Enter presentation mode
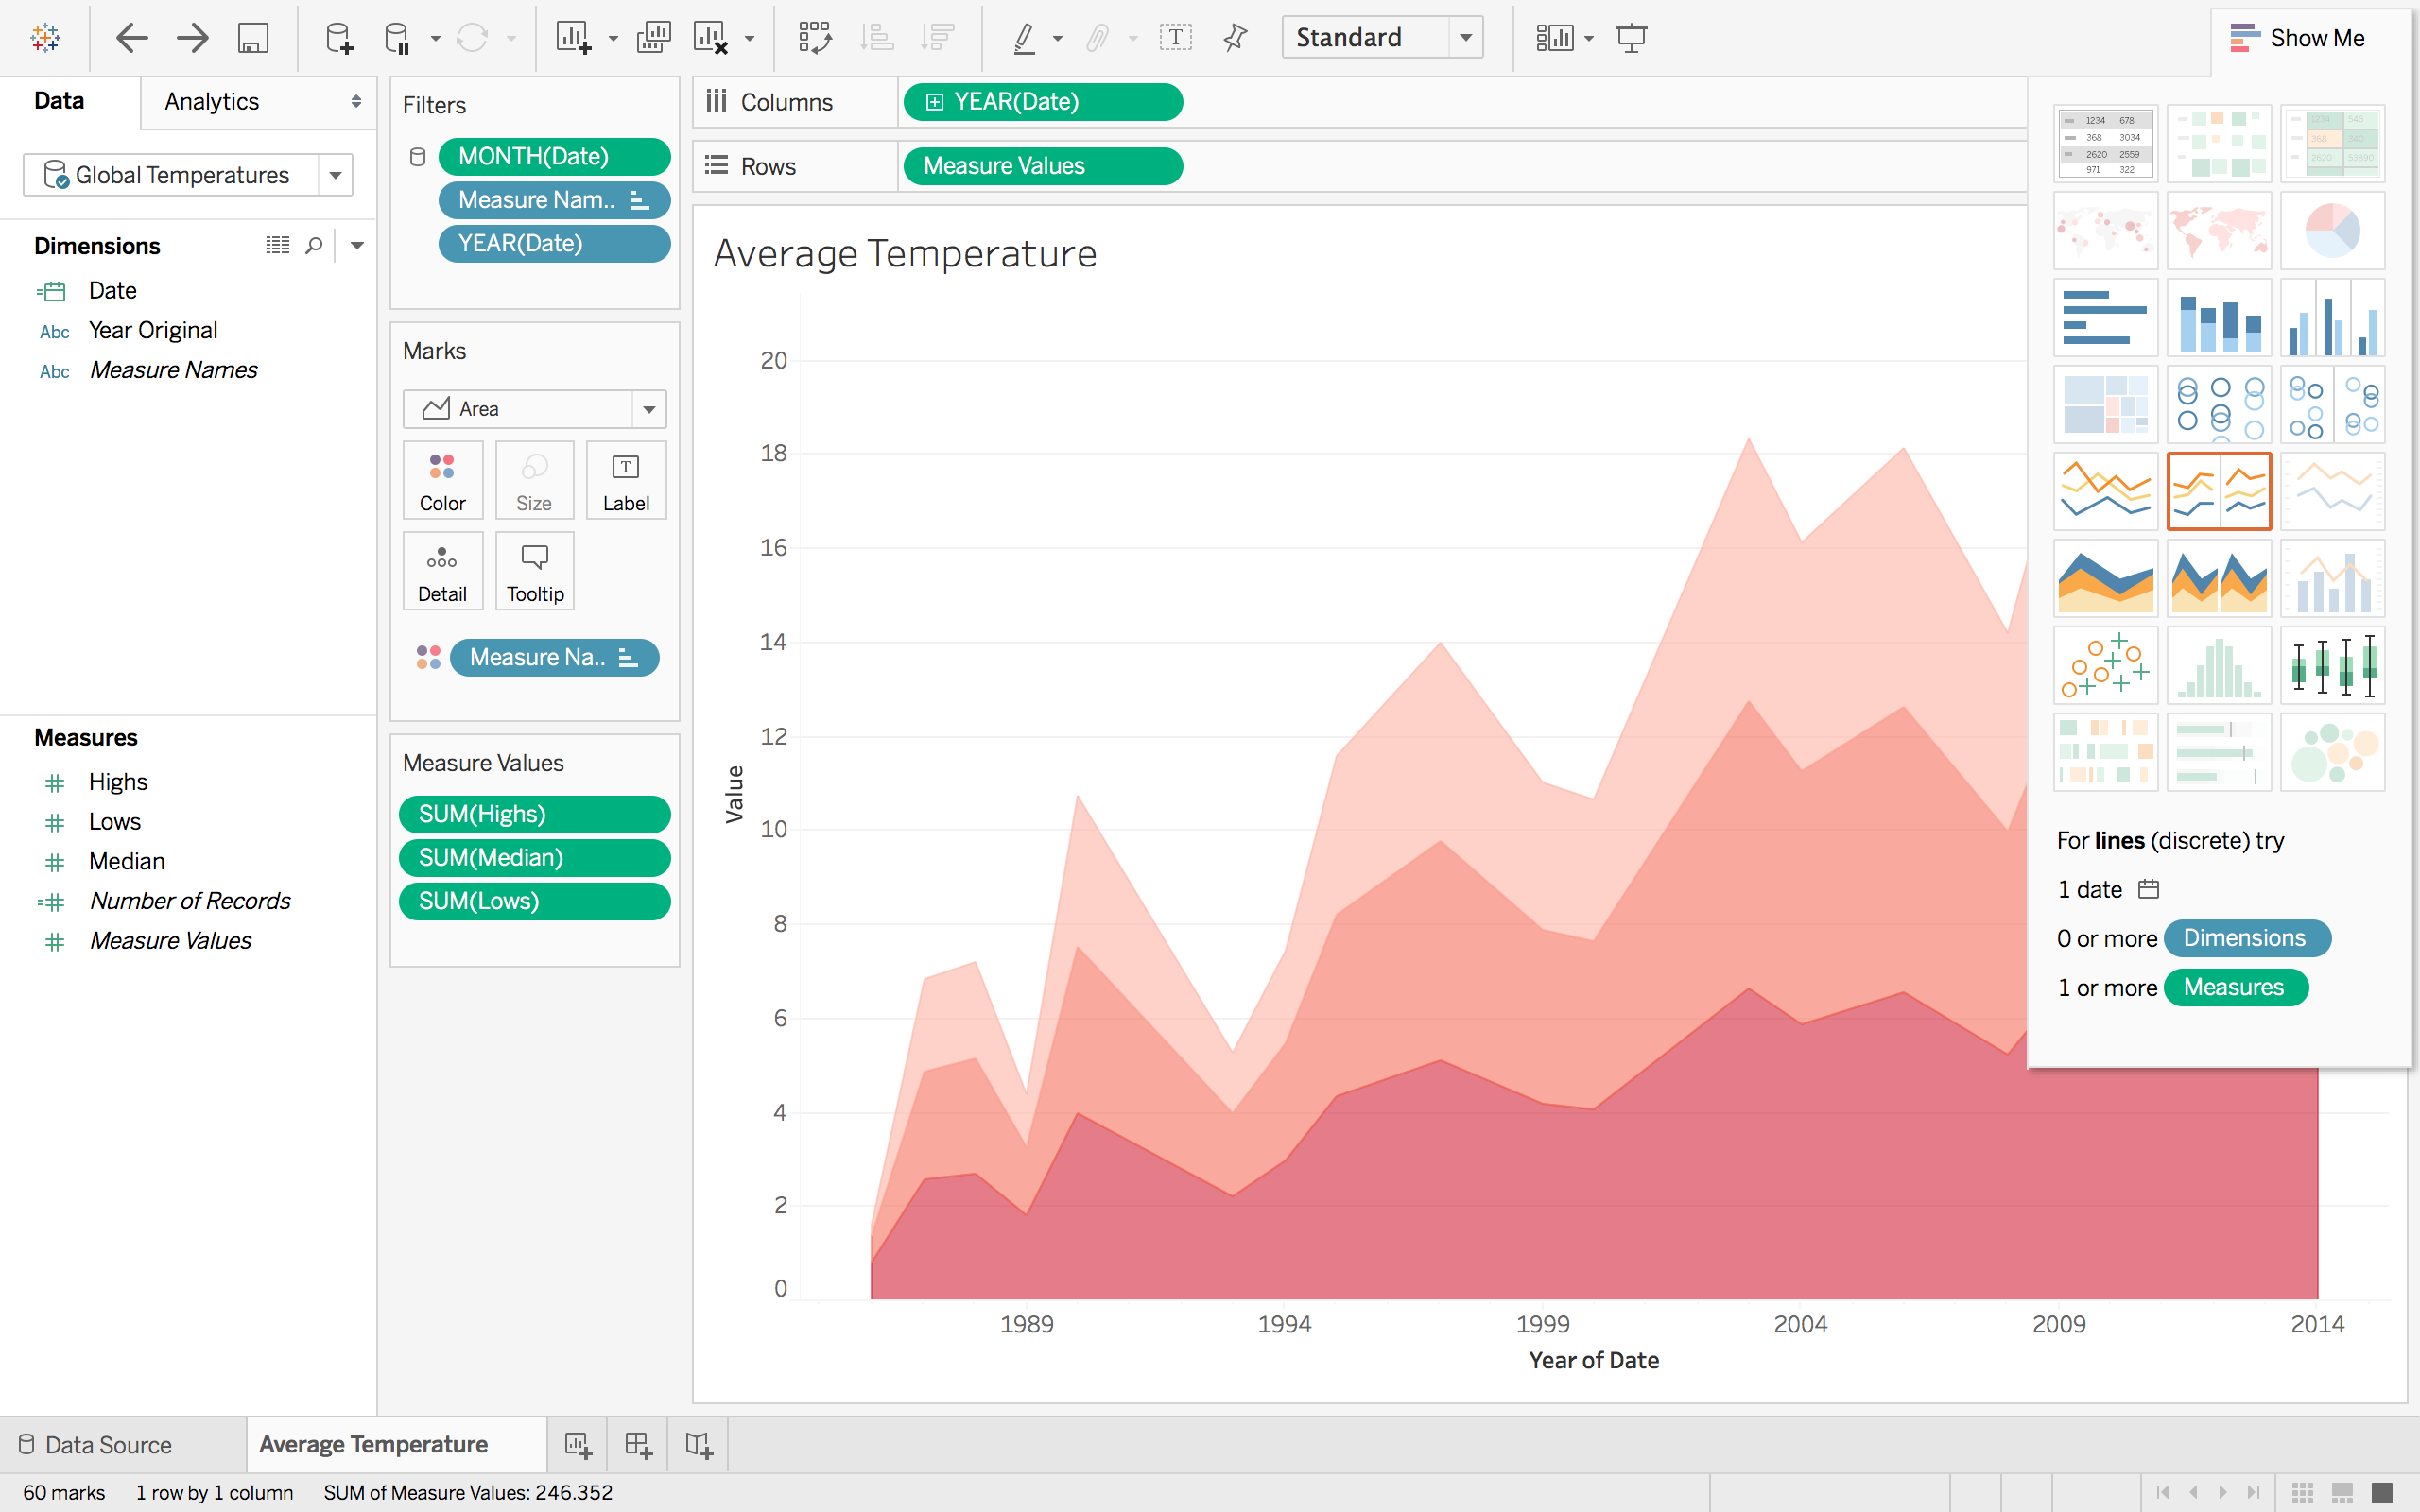 point(1632,37)
